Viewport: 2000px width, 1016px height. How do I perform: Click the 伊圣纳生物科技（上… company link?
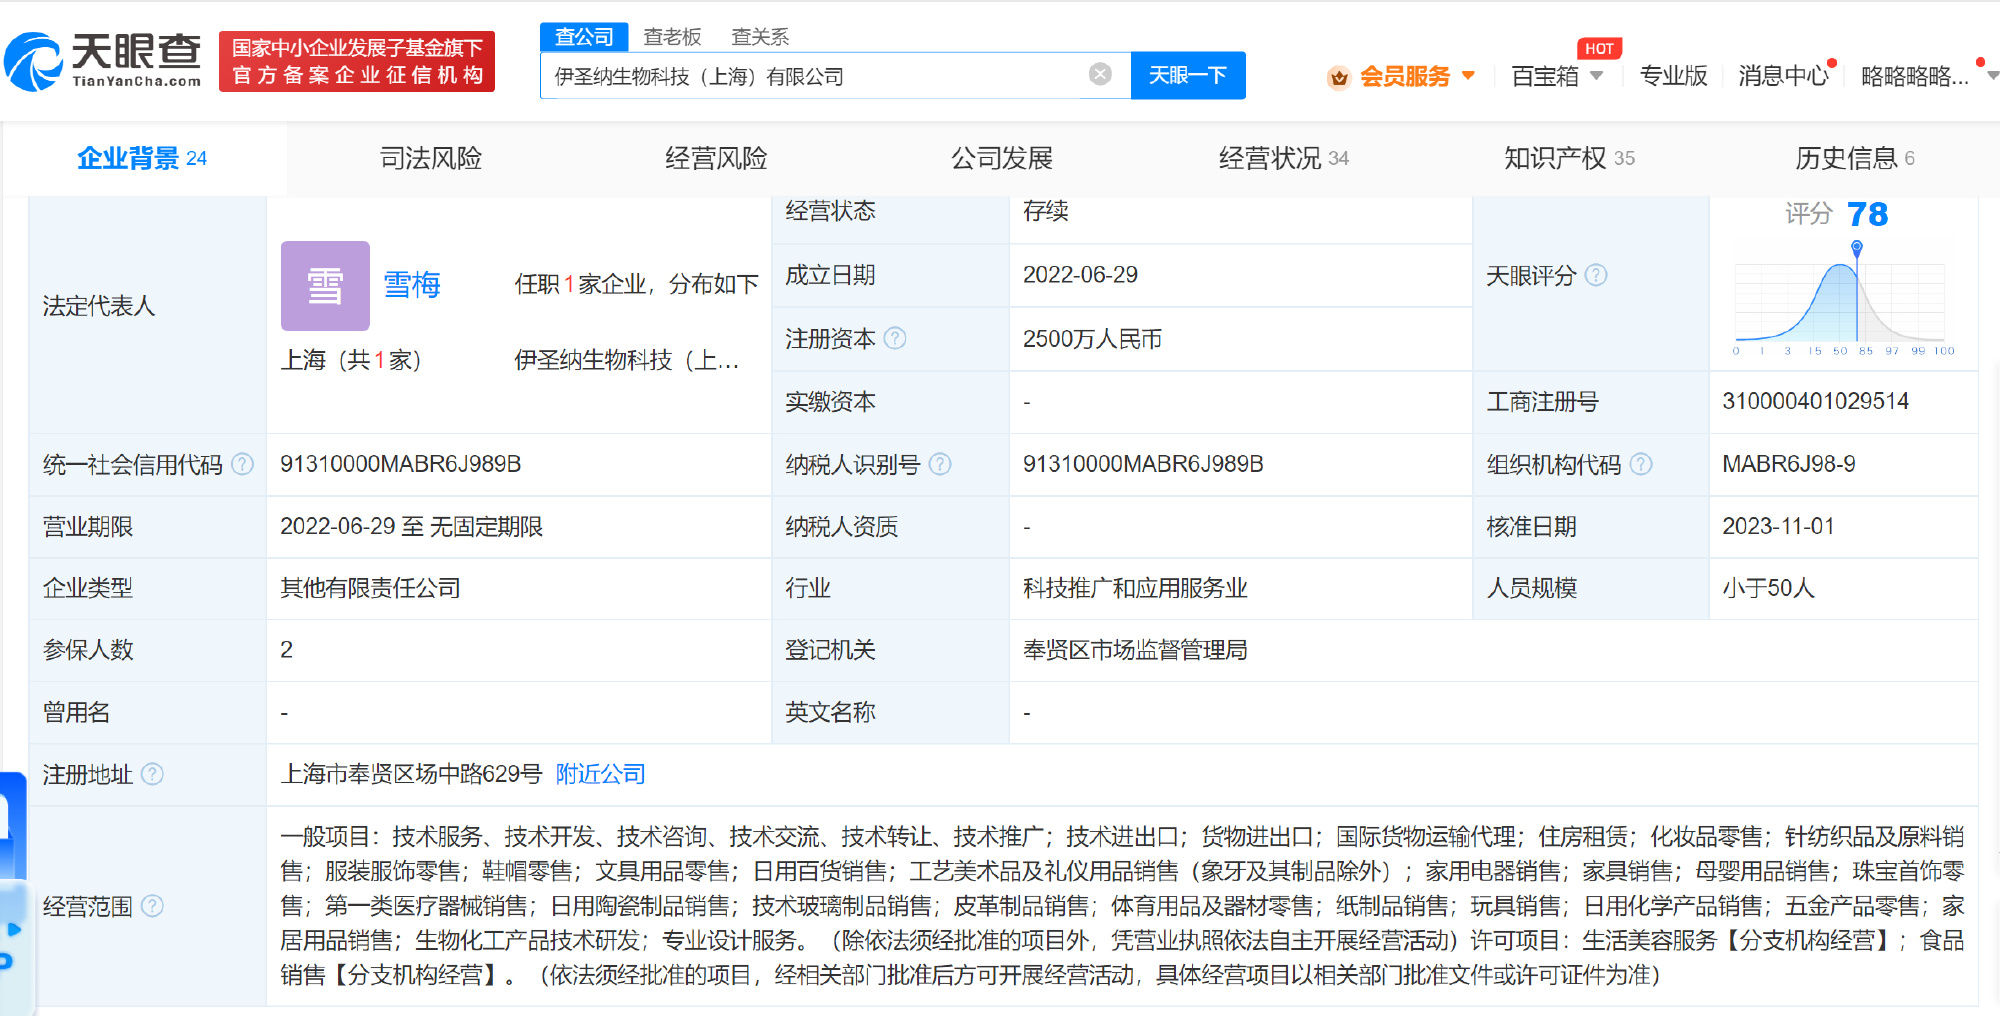pos(627,360)
